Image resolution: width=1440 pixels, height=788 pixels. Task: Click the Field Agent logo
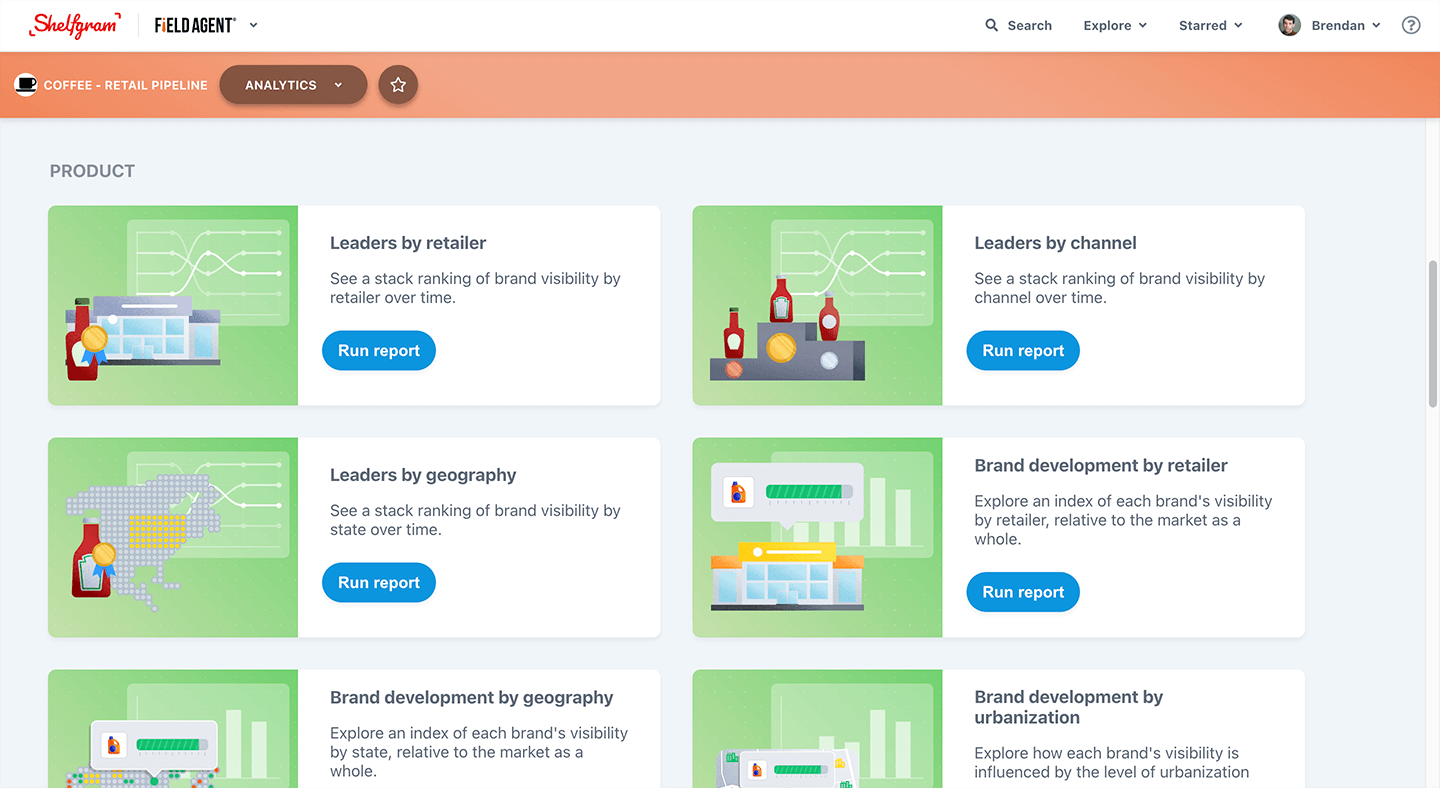(x=195, y=25)
